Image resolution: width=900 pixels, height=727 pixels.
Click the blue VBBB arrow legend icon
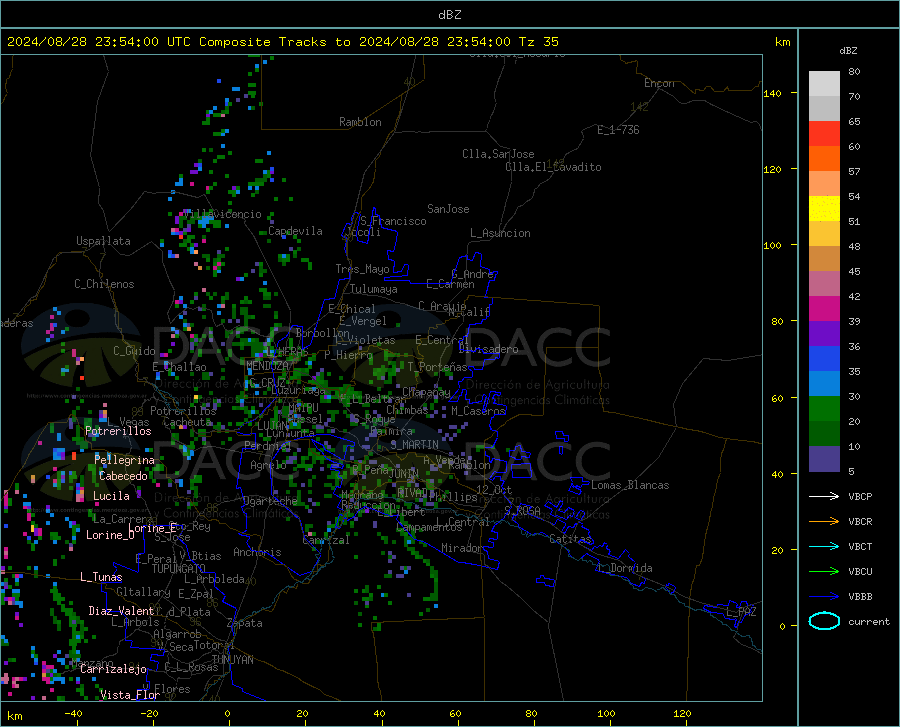824,597
